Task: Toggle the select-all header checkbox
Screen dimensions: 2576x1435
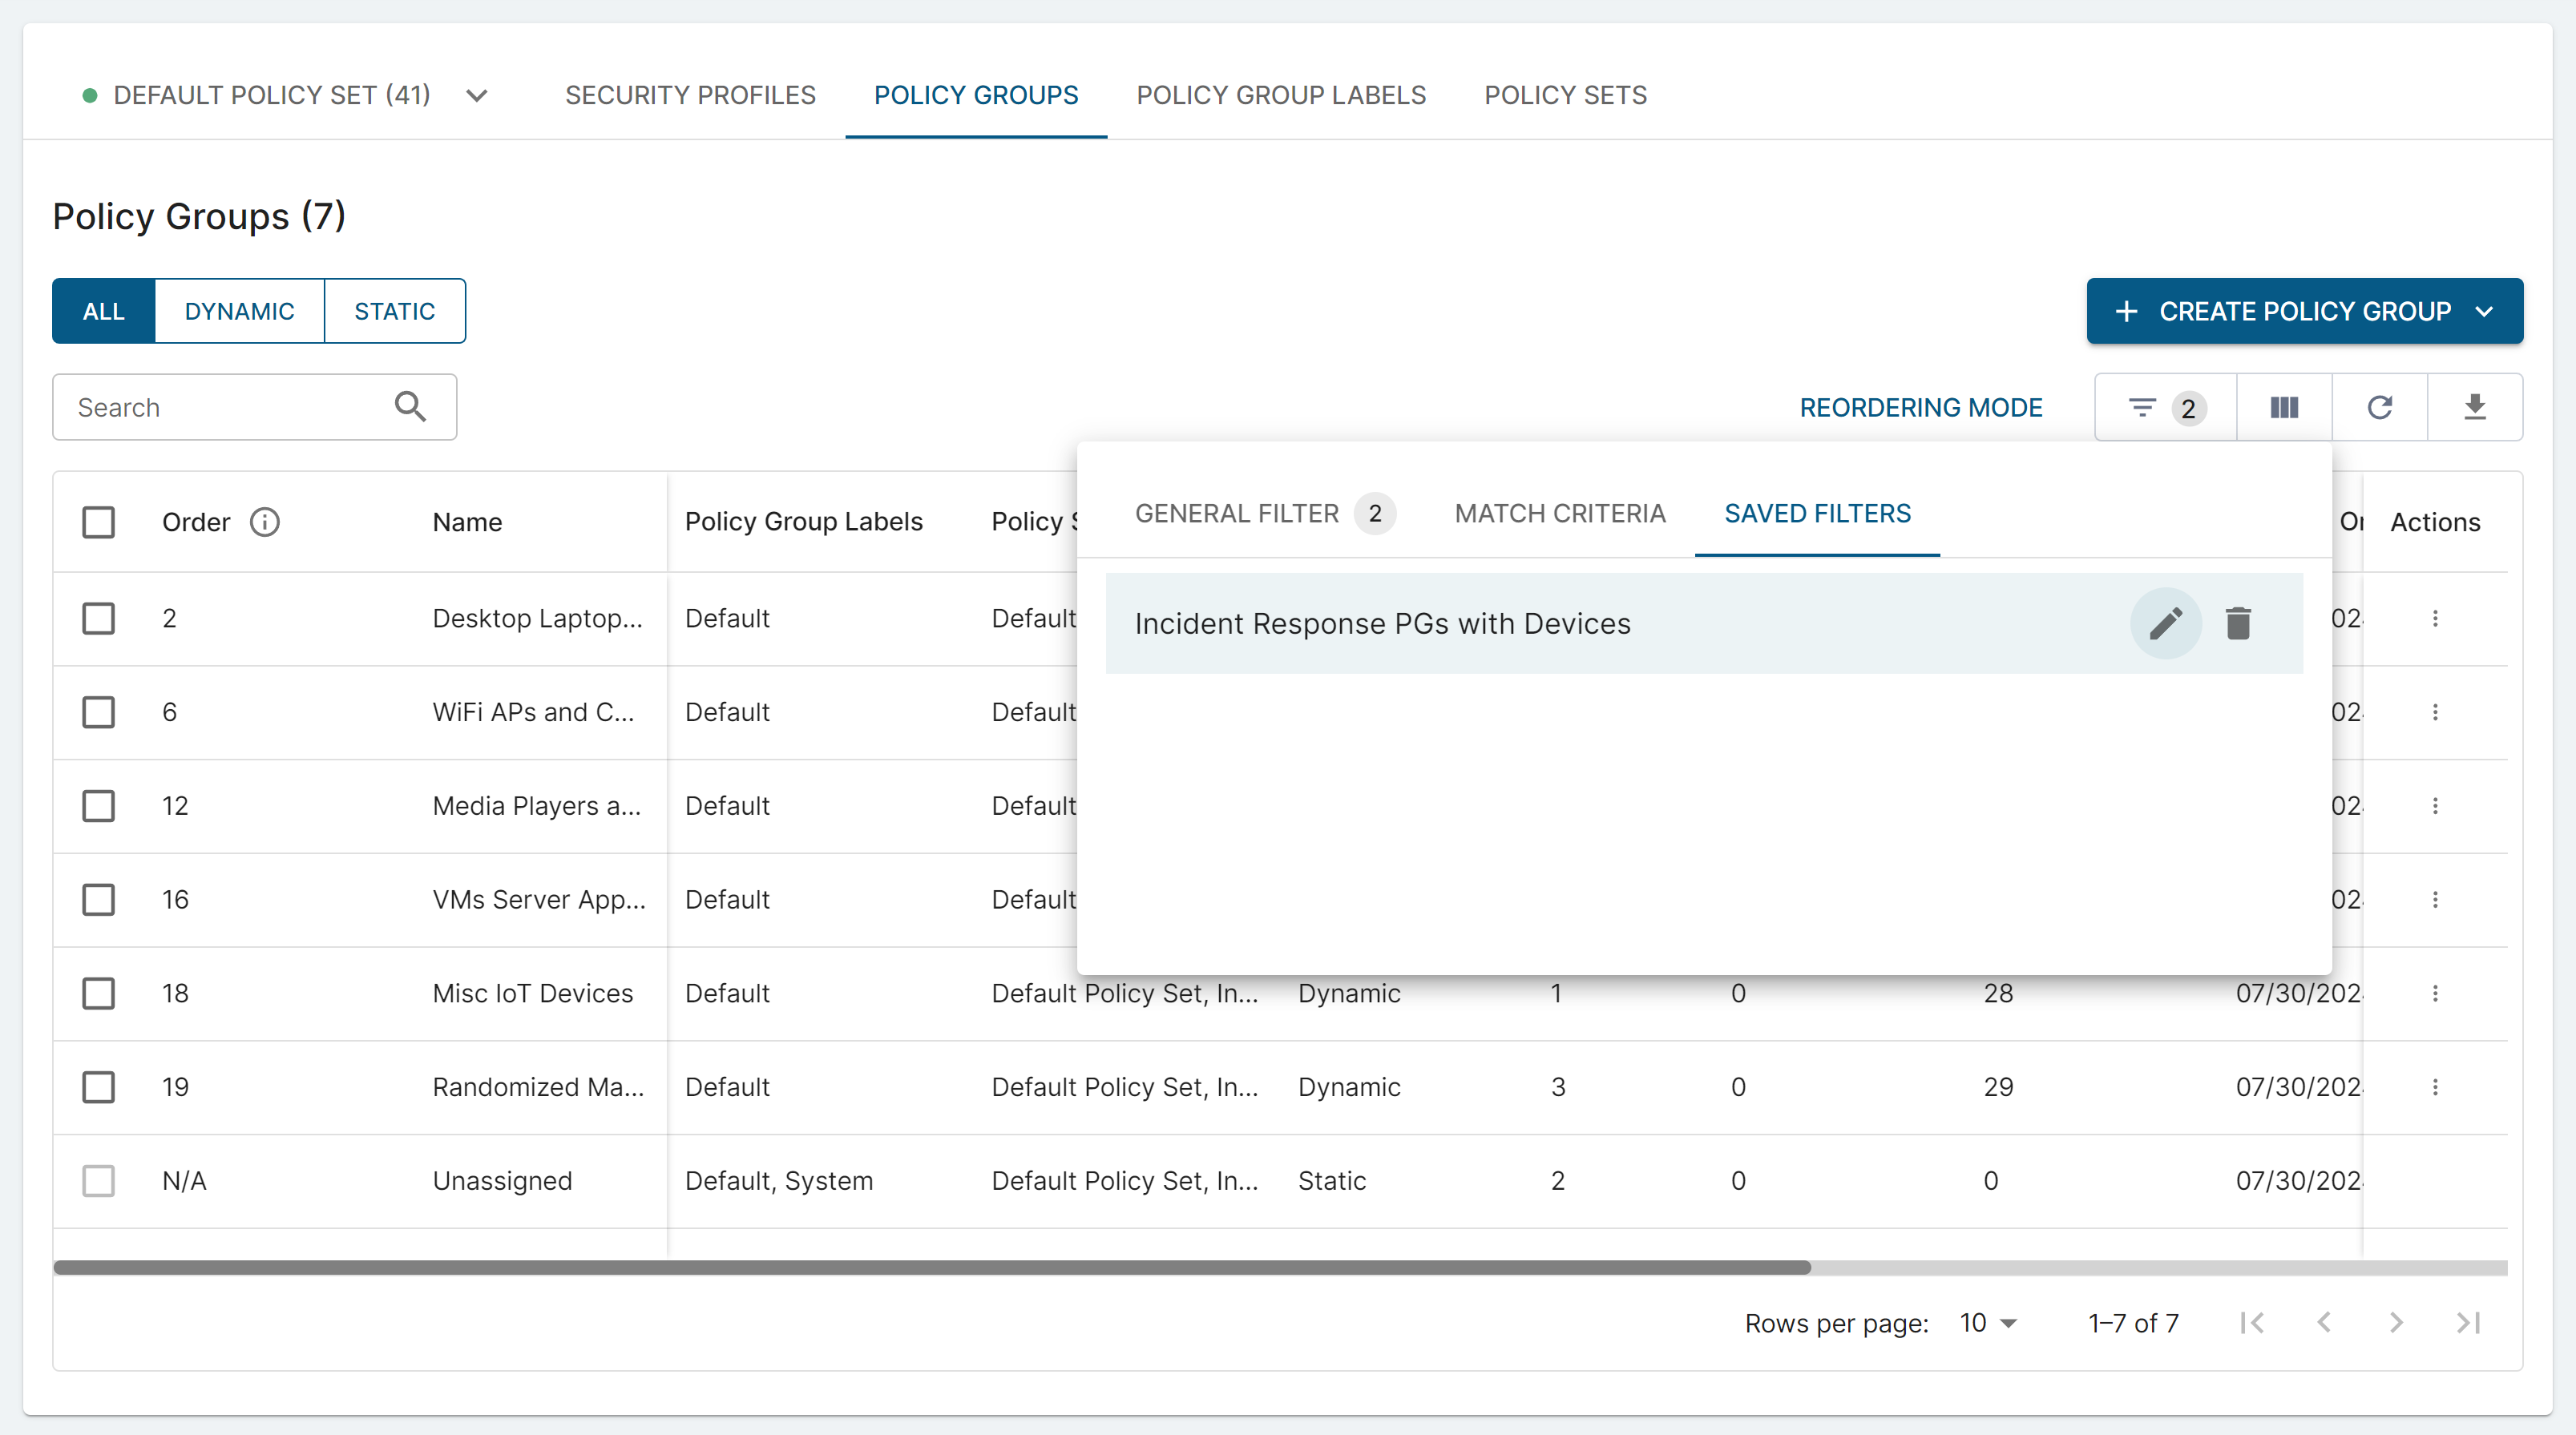Action: [x=98, y=522]
